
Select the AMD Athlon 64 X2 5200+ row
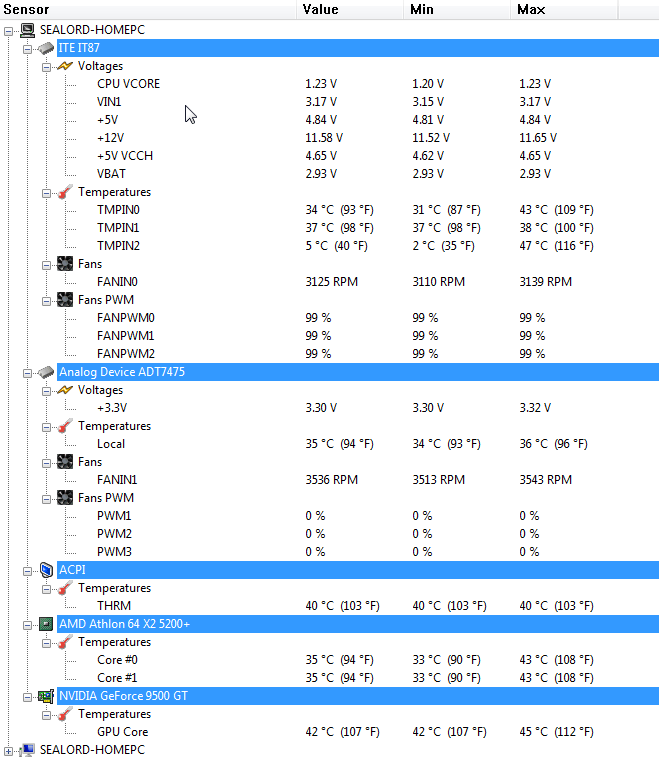pyautogui.click(x=358, y=624)
